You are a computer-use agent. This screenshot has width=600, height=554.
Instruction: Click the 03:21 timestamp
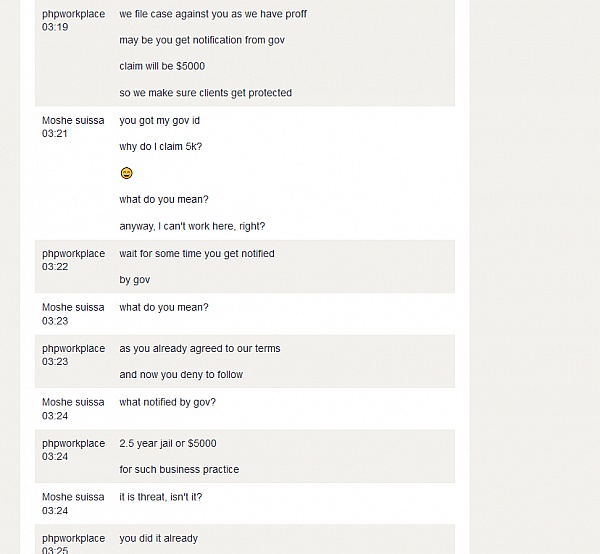55,134
